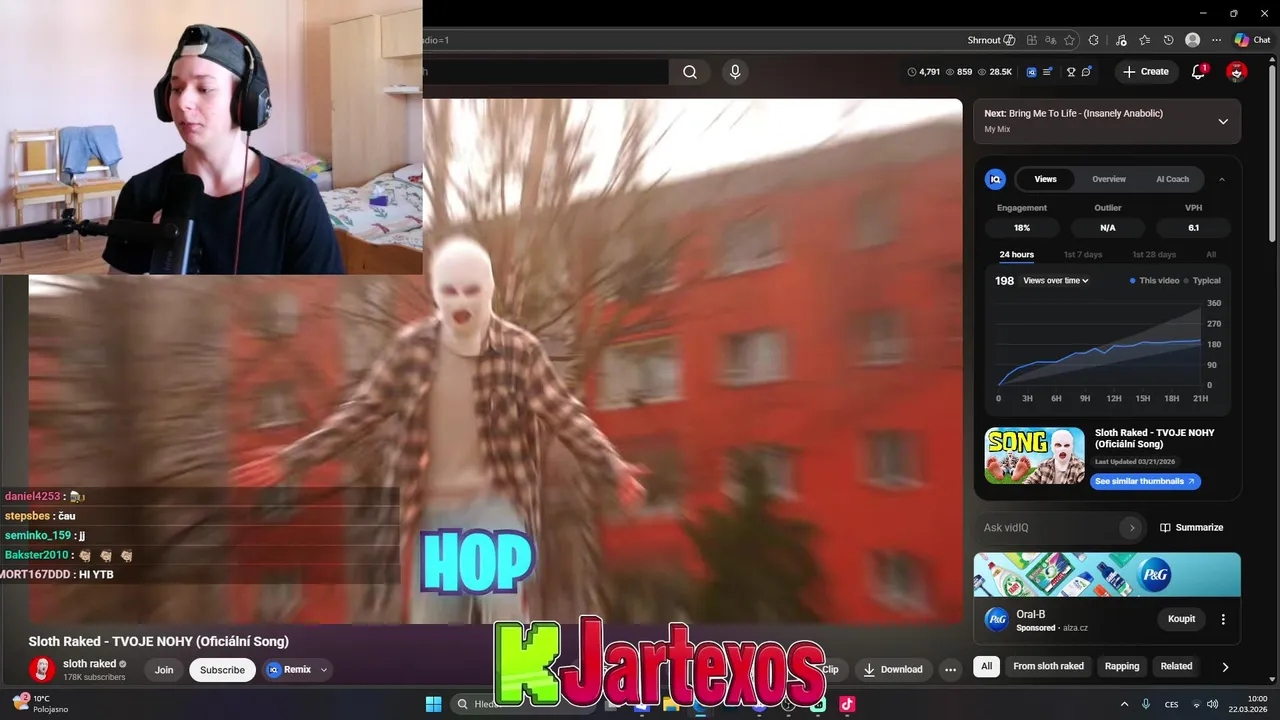Switch to the Overview tab in vidIQ
1280x720 pixels.
point(1109,179)
